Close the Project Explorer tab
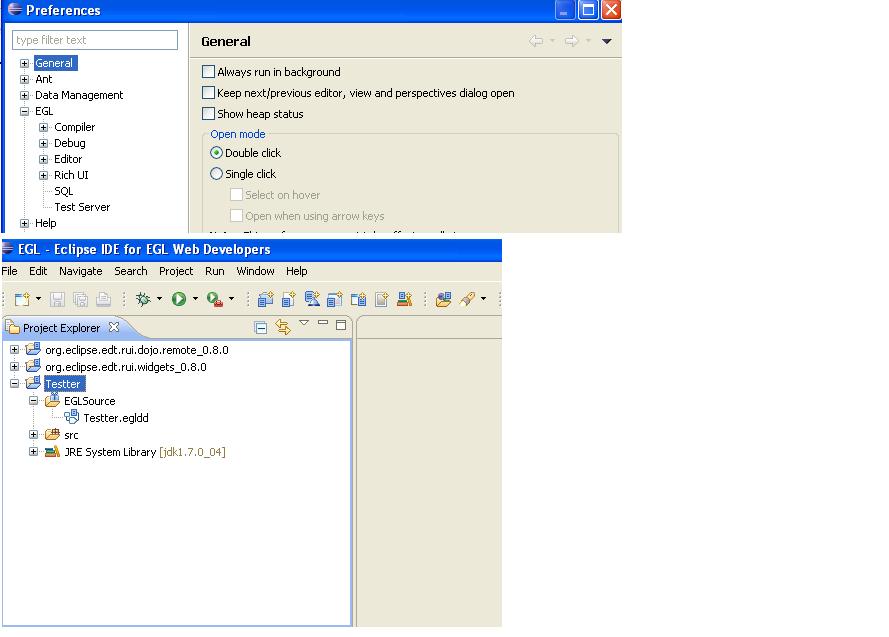Screen dimensions: 889x637 (114, 327)
